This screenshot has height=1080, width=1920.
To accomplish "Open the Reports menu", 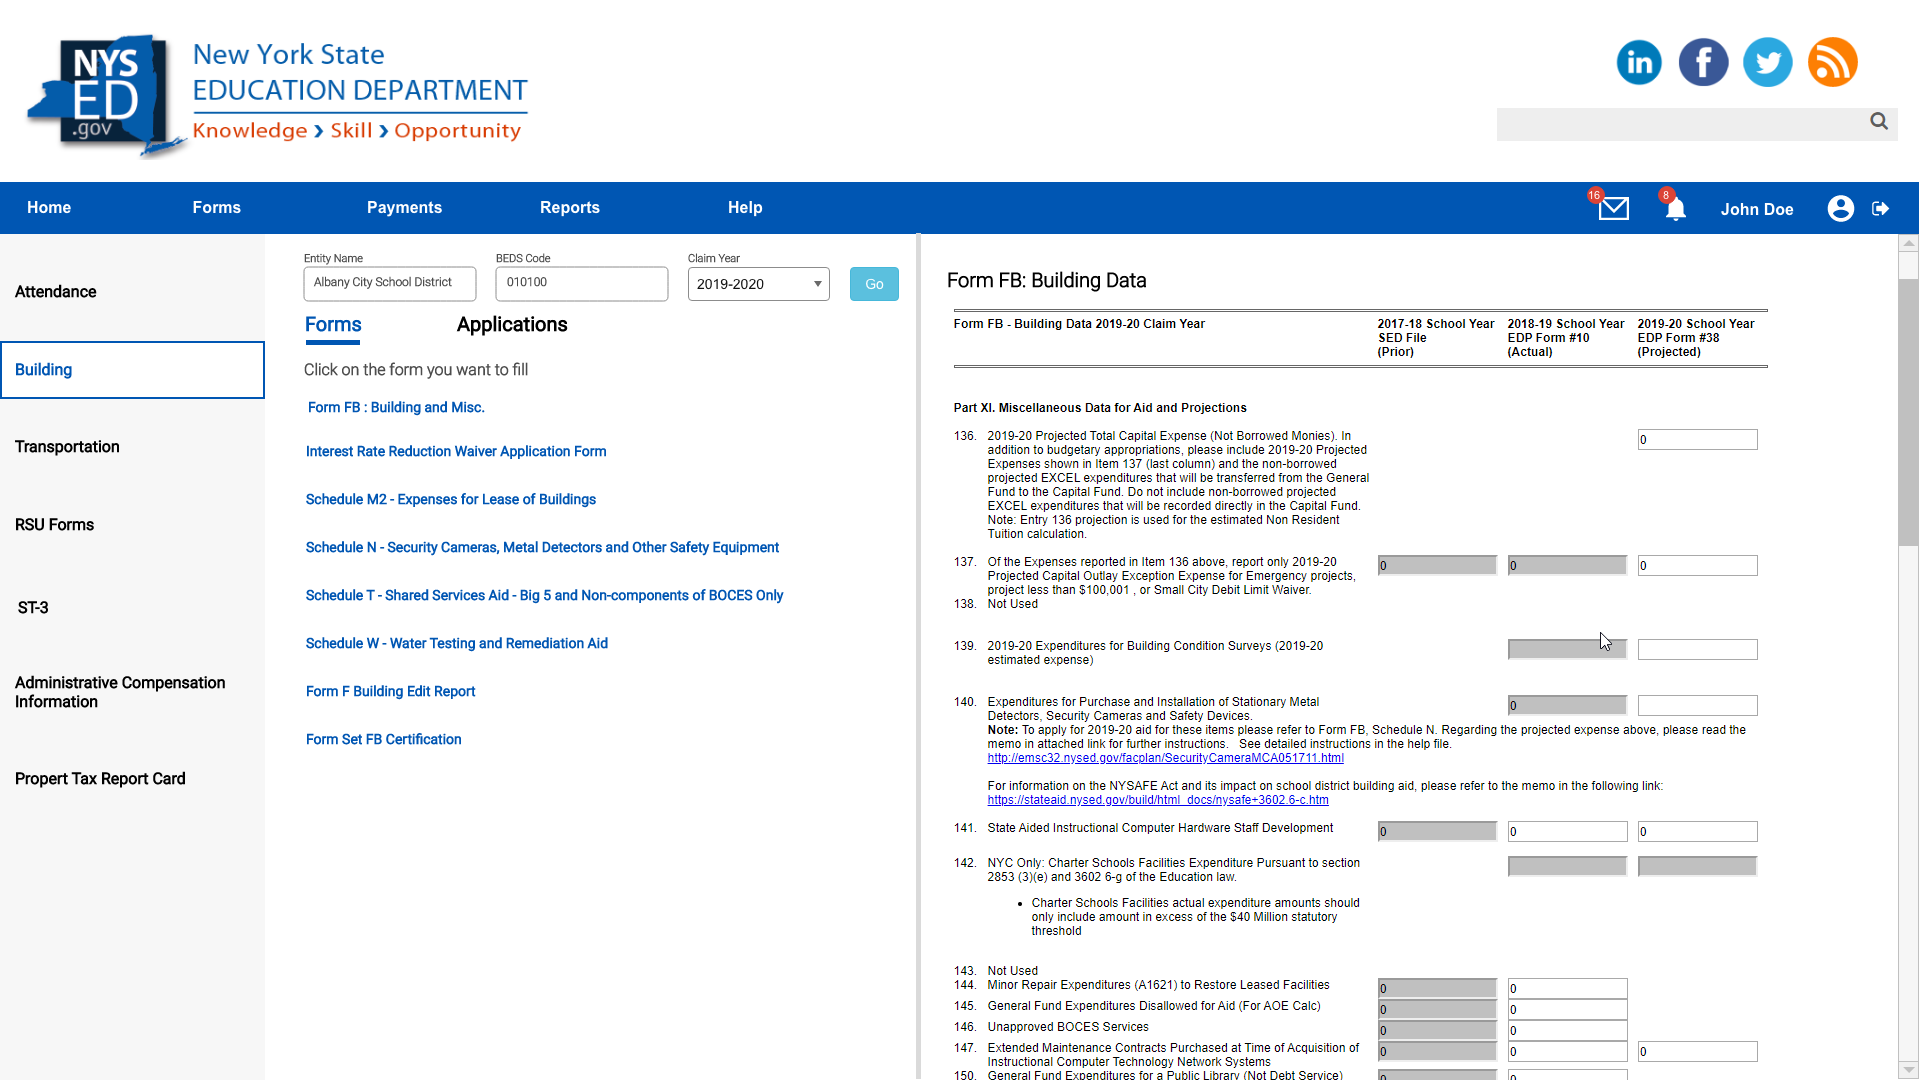I will pyautogui.click(x=569, y=208).
